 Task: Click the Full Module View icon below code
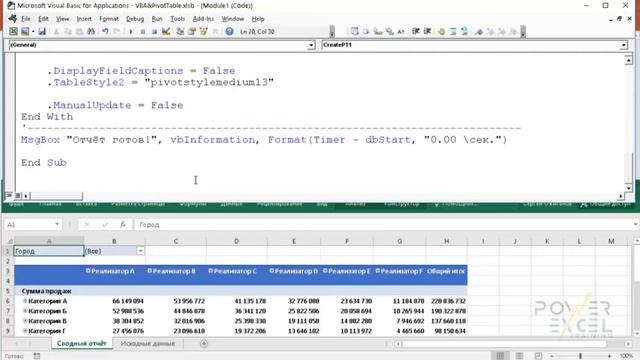[x=18, y=196]
